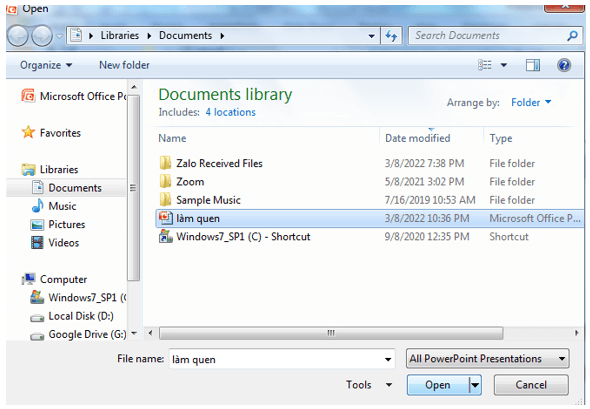Open the dropdown arrow beside Open button
Screen dimensions: 590x409
pyautogui.click(x=475, y=385)
